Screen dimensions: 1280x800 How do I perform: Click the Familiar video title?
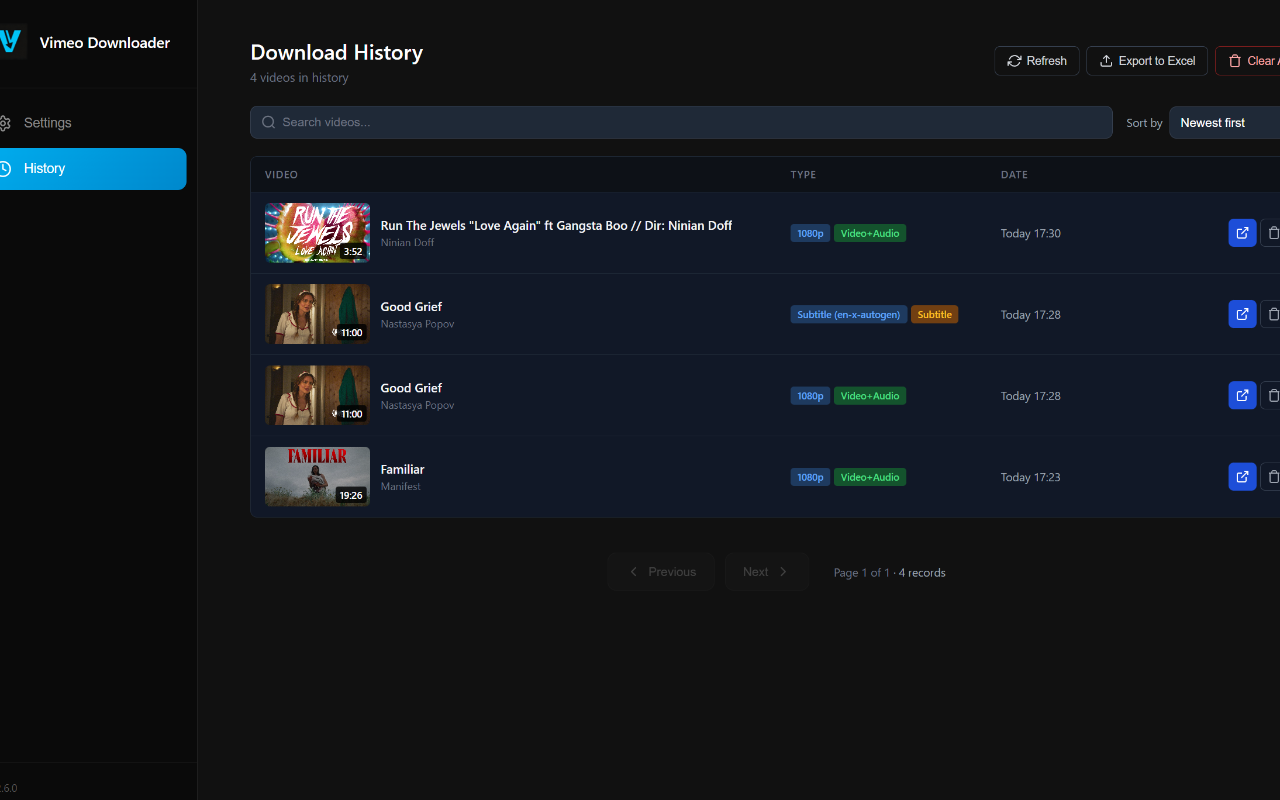403,469
